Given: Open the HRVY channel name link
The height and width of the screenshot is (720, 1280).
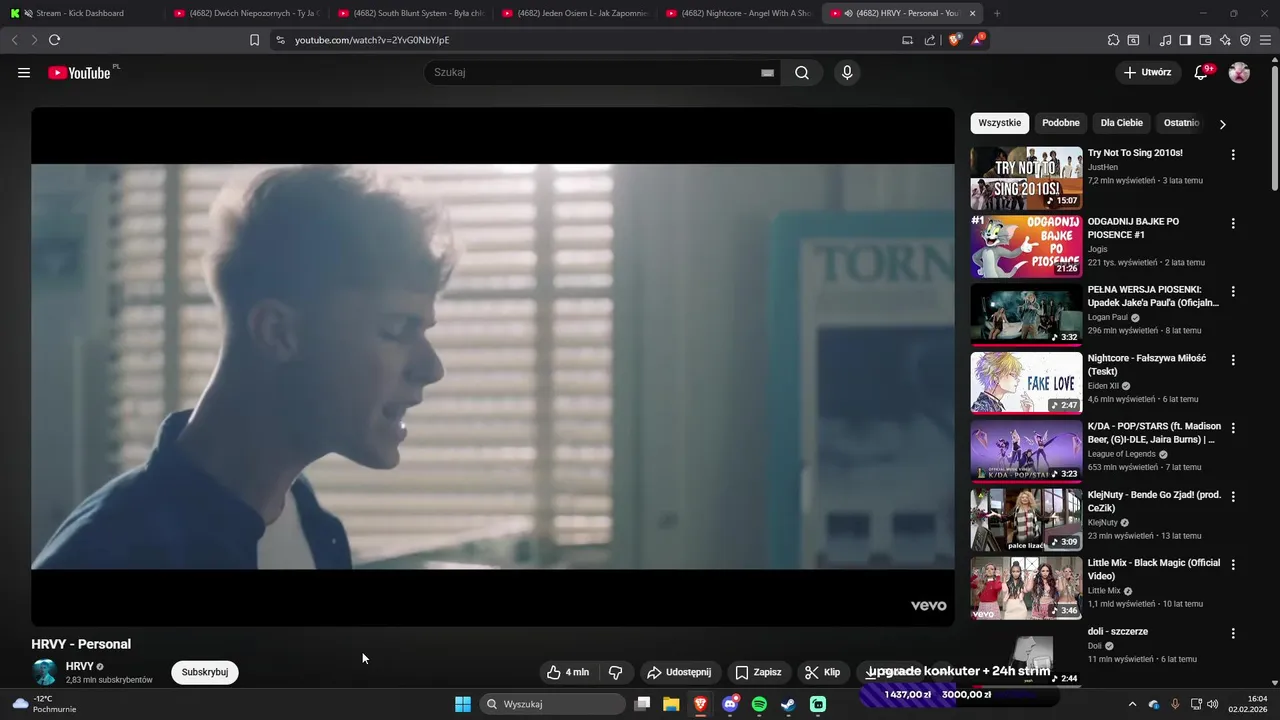Looking at the screenshot, I should pyautogui.click(x=79, y=666).
